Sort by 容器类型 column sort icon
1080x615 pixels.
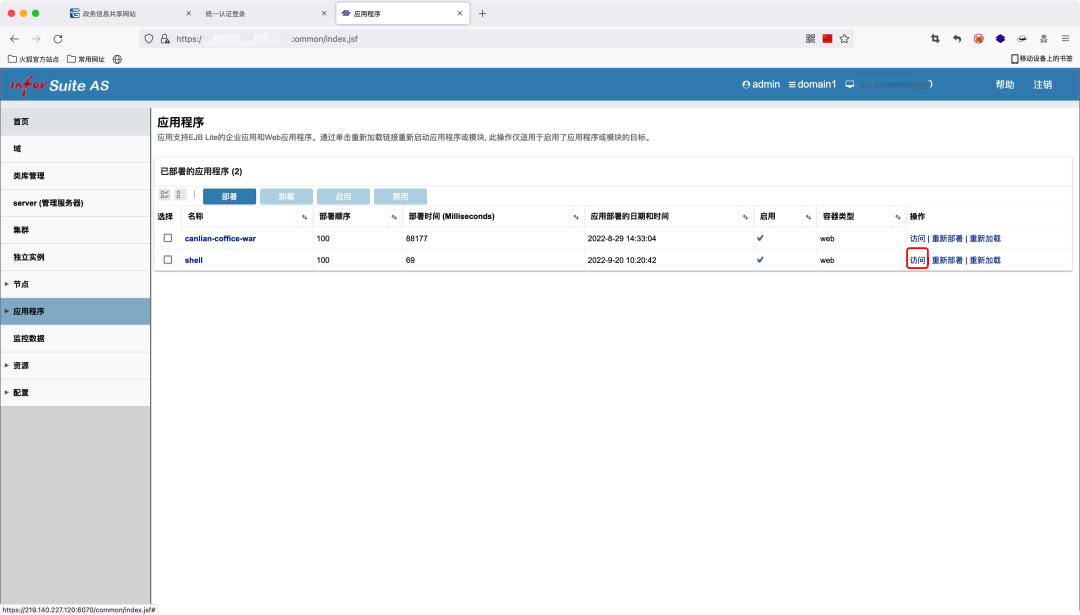(897, 217)
